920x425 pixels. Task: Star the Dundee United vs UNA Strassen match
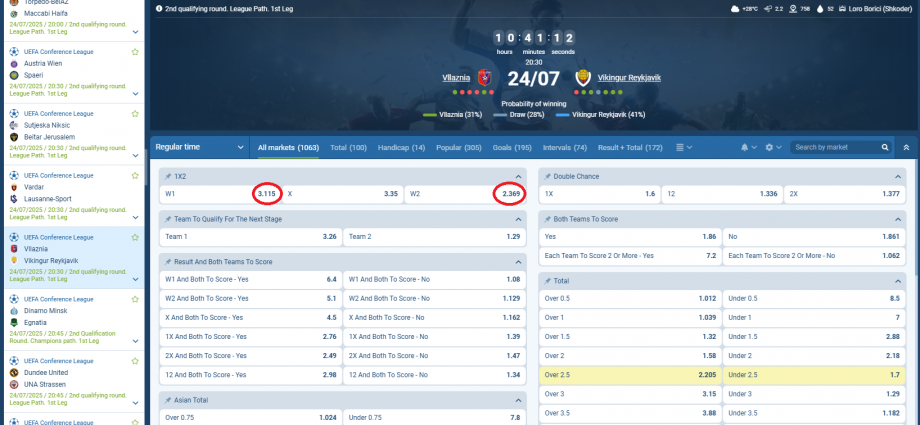[x=135, y=361]
